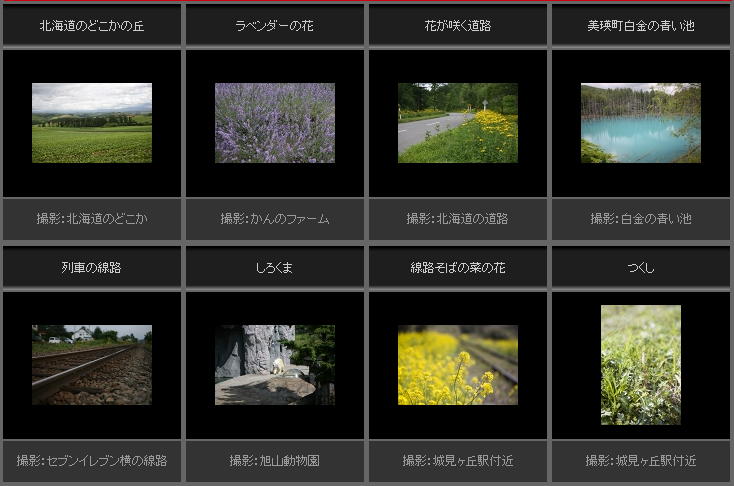Image resolution: width=734 pixels, height=486 pixels.
Task: Click caption 撮影:白金の青い池
Action: coord(641,219)
